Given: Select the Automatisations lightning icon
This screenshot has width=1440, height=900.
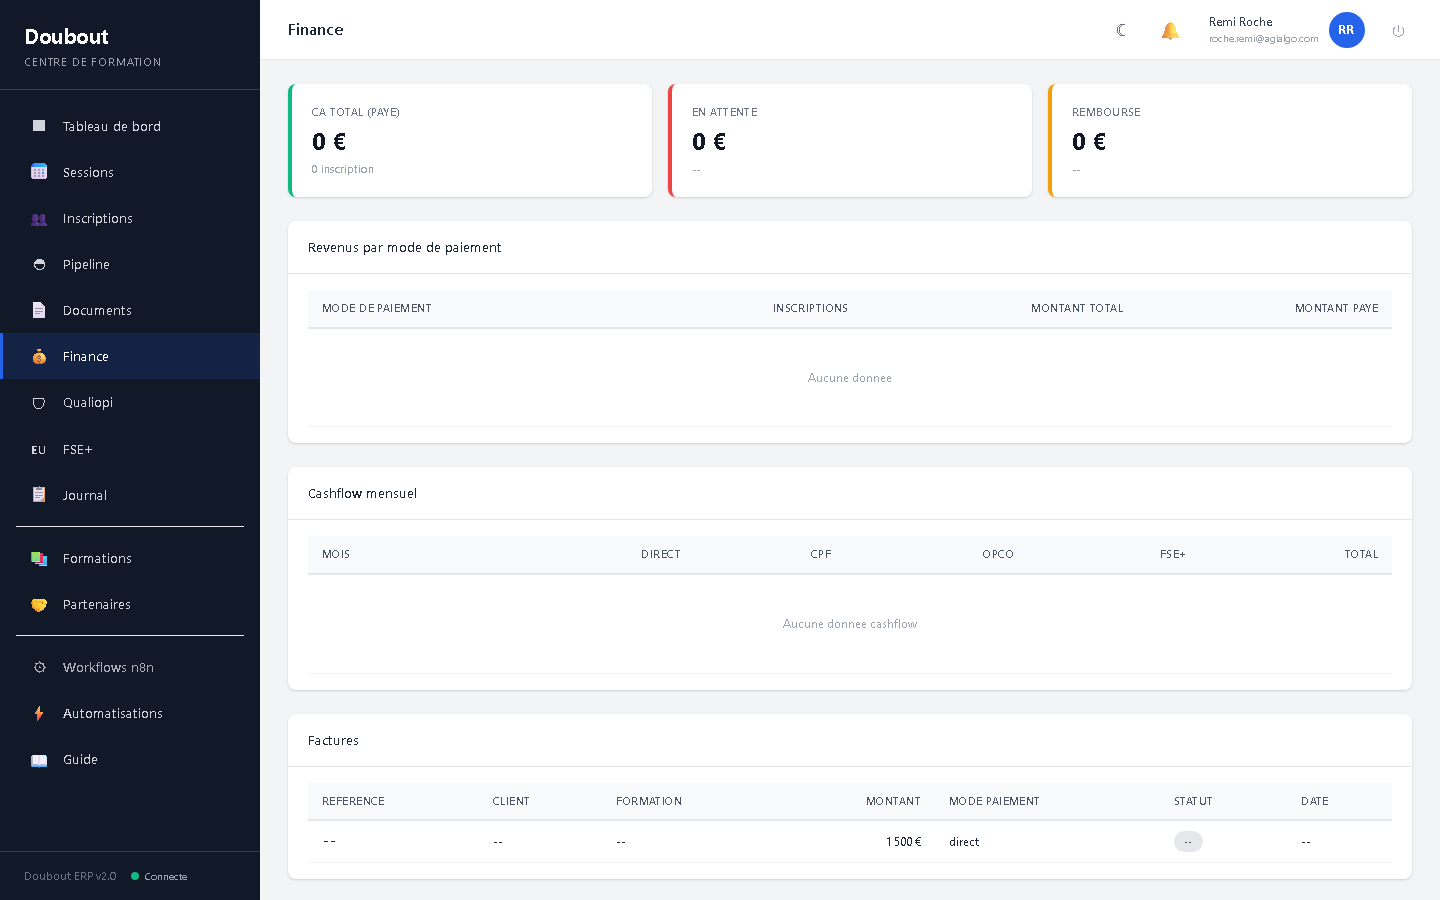Looking at the screenshot, I should coord(38,713).
